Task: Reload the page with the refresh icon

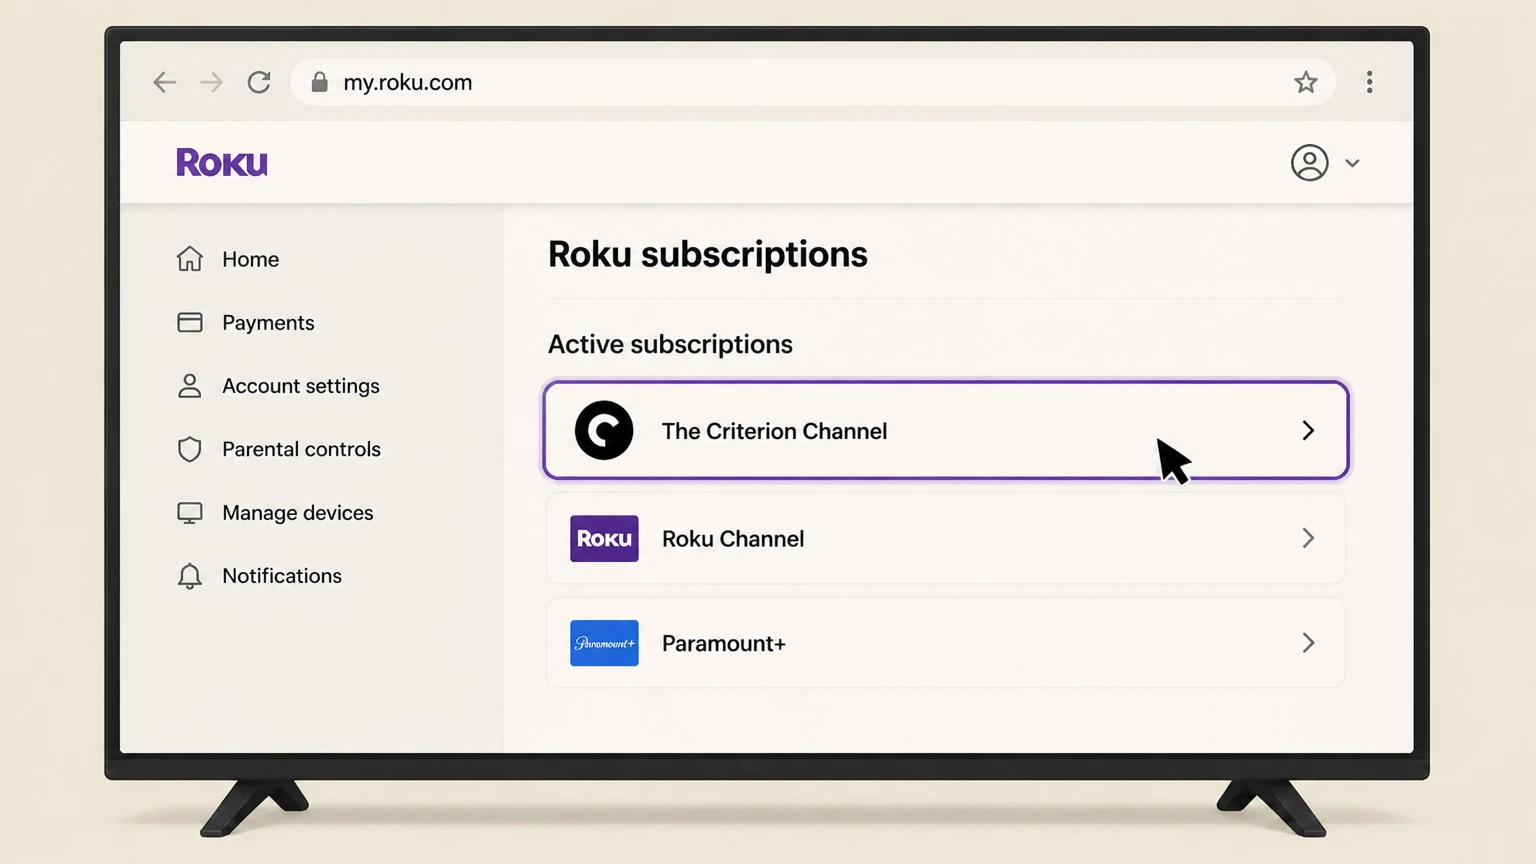Action: [x=259, y=82]
